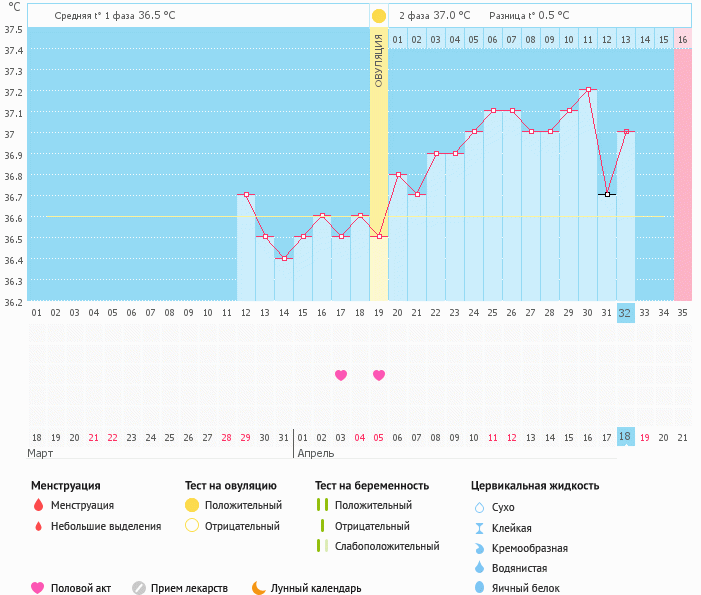
Task: Click the Небольшие выделения small drop icon
Action: tap(38, 526)
